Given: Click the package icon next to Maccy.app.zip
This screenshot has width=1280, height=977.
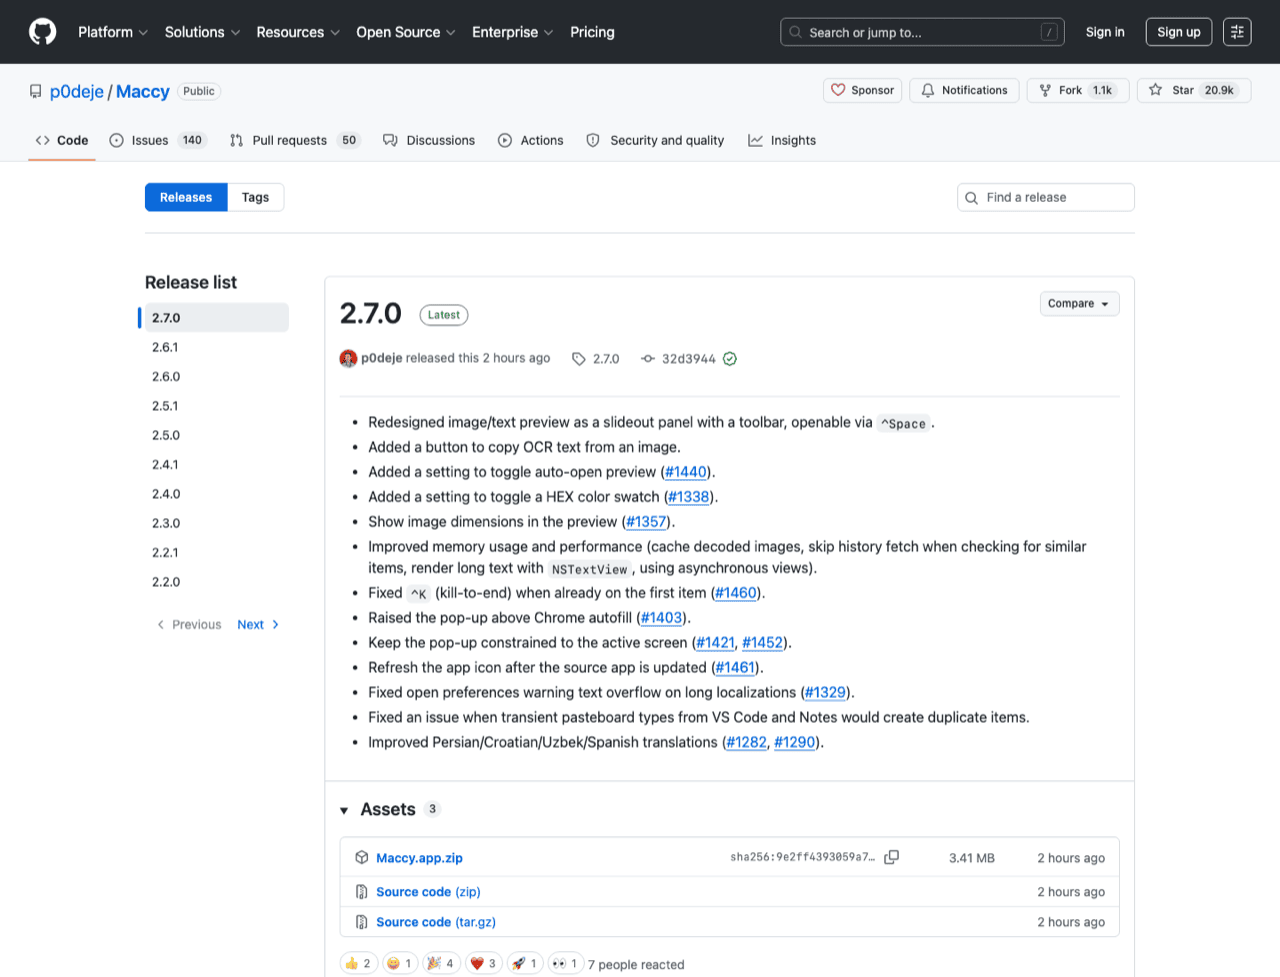Looking at the screenshot, I should click(362, 857).
